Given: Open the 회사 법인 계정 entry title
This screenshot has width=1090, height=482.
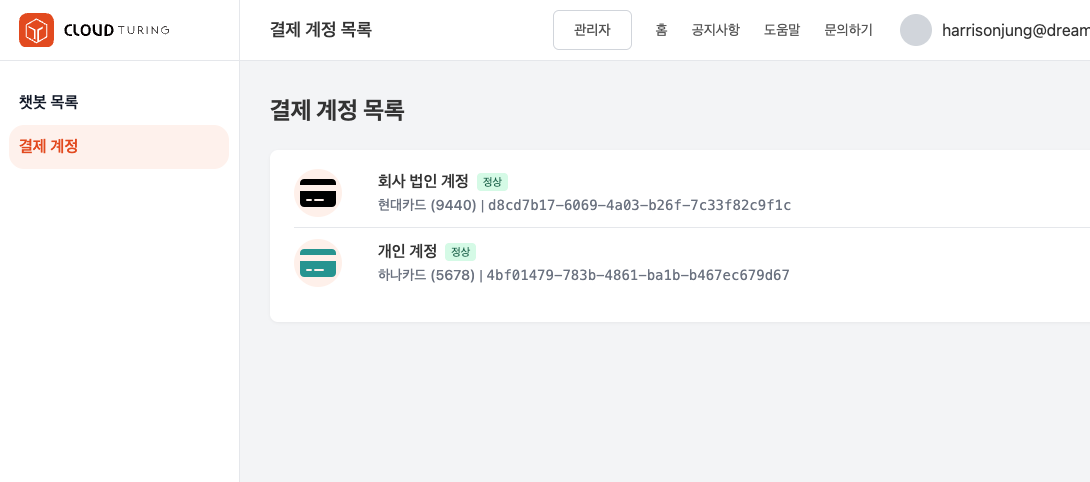Looking at the screenshot, I should point(423,181).
